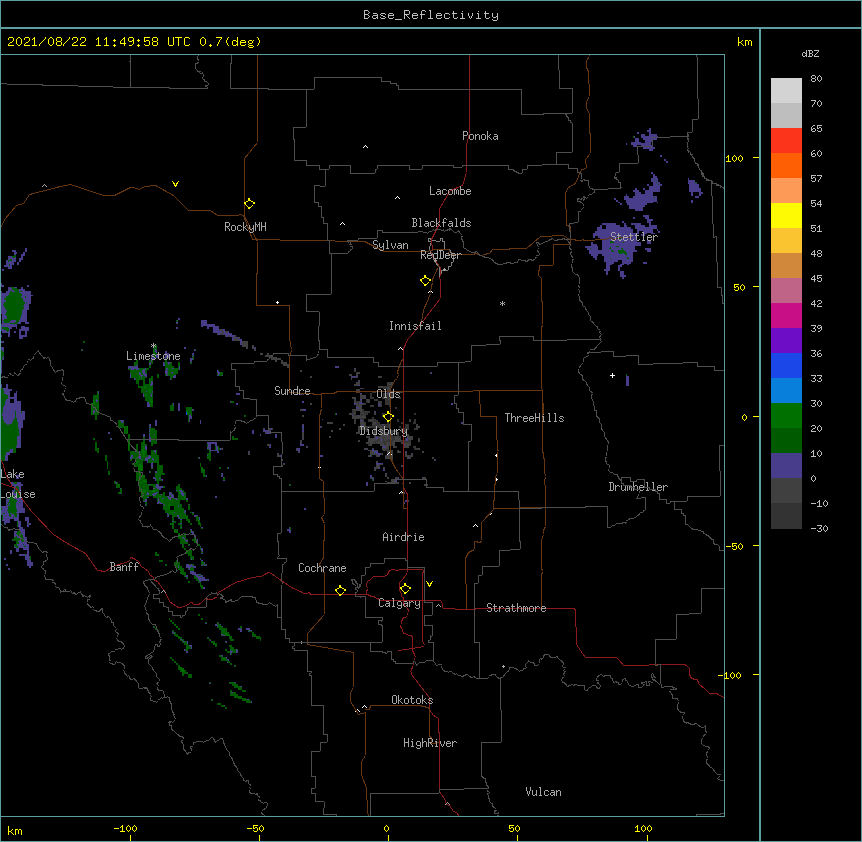Select the white asterisk east of Innisfail
This screenshot has width=862, height=842.
click(502, 303)
